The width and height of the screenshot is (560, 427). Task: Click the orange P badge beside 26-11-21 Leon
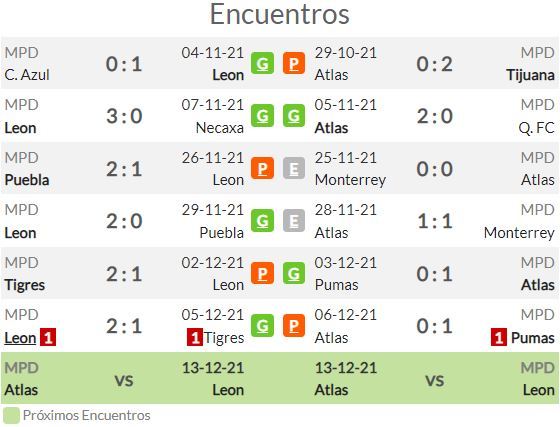coord(262,168)
